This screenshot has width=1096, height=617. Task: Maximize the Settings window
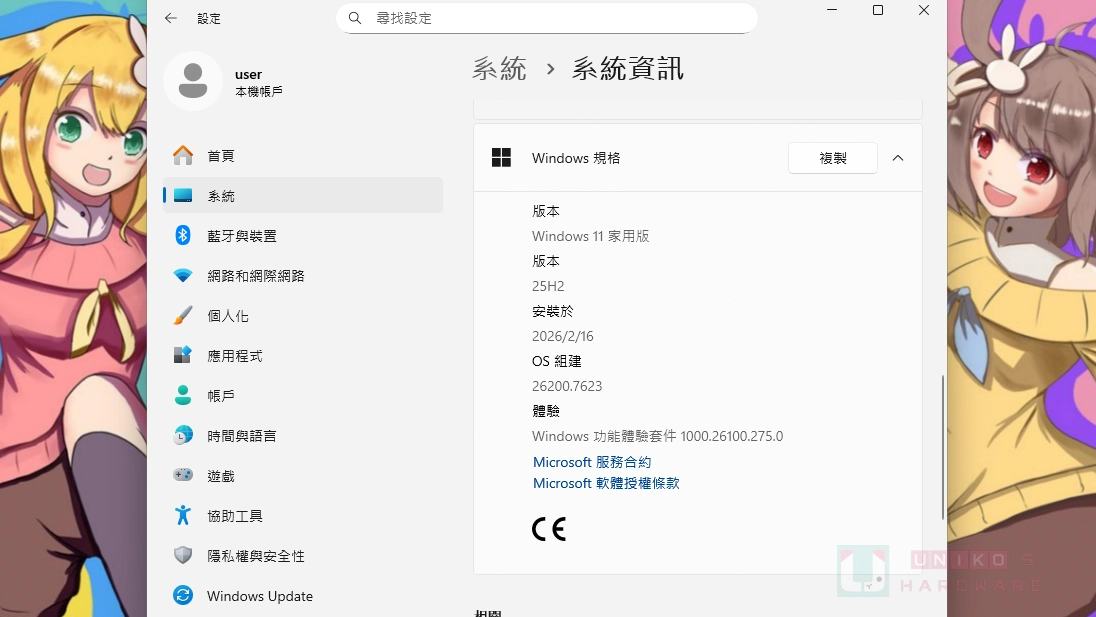click(878, 10)
